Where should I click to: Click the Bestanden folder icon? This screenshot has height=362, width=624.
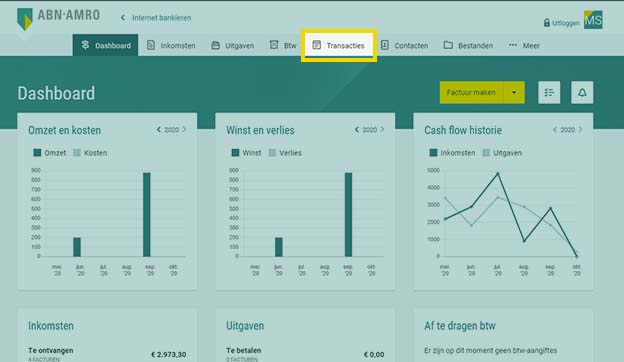coord(448,45)
